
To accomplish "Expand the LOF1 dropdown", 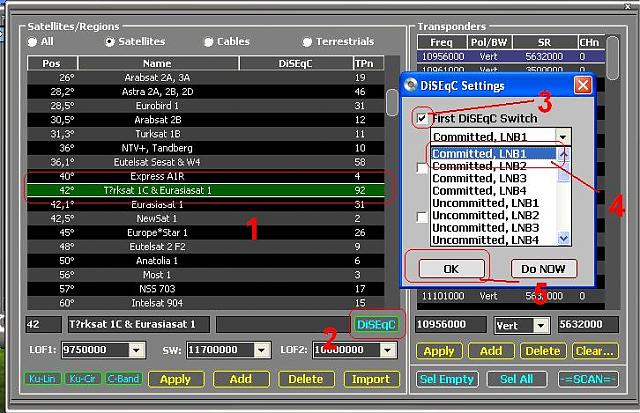I will click(x=136, y=350).
